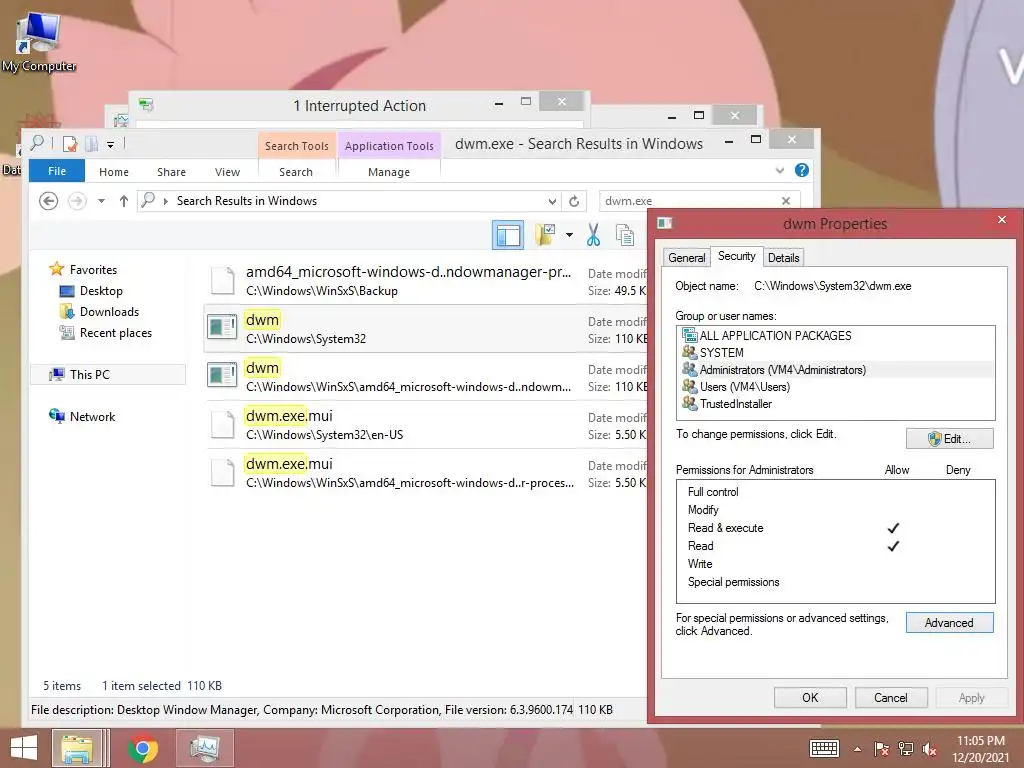The width and height of the screenshot is (1024, 768).
Task: Select Downloads in navigation pane
Action: (109, 312)
